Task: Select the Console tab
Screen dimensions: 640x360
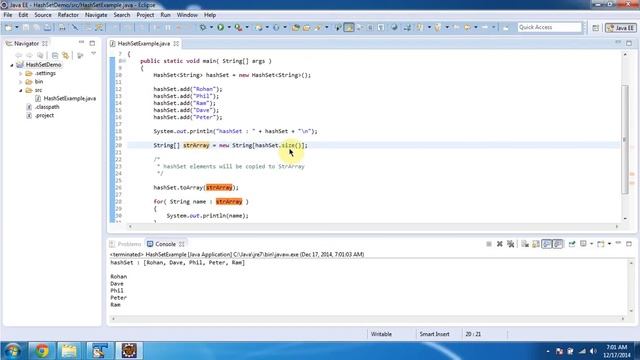Action: pos(165,244)
